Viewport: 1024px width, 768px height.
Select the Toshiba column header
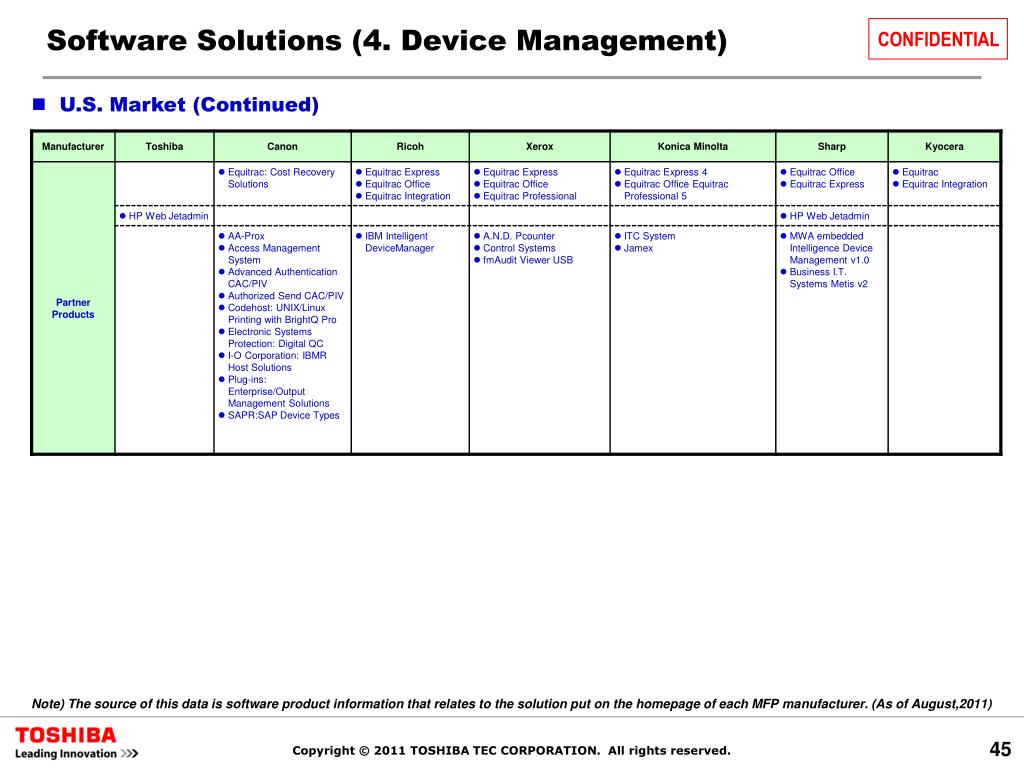(165, 146)
